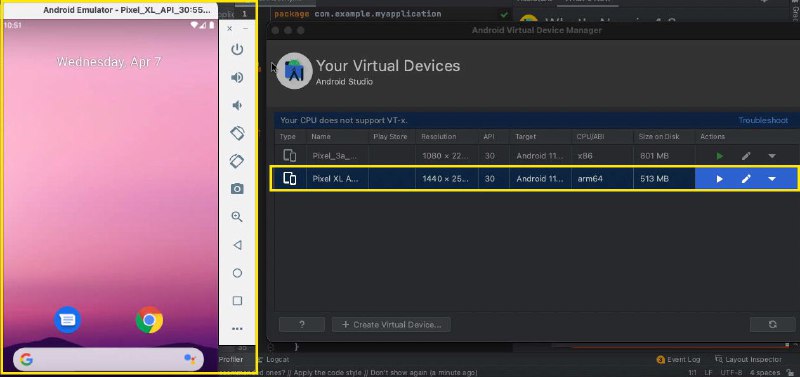Click the emulator Power button
Screen dimensions: 800x377
tap(237, 49)
